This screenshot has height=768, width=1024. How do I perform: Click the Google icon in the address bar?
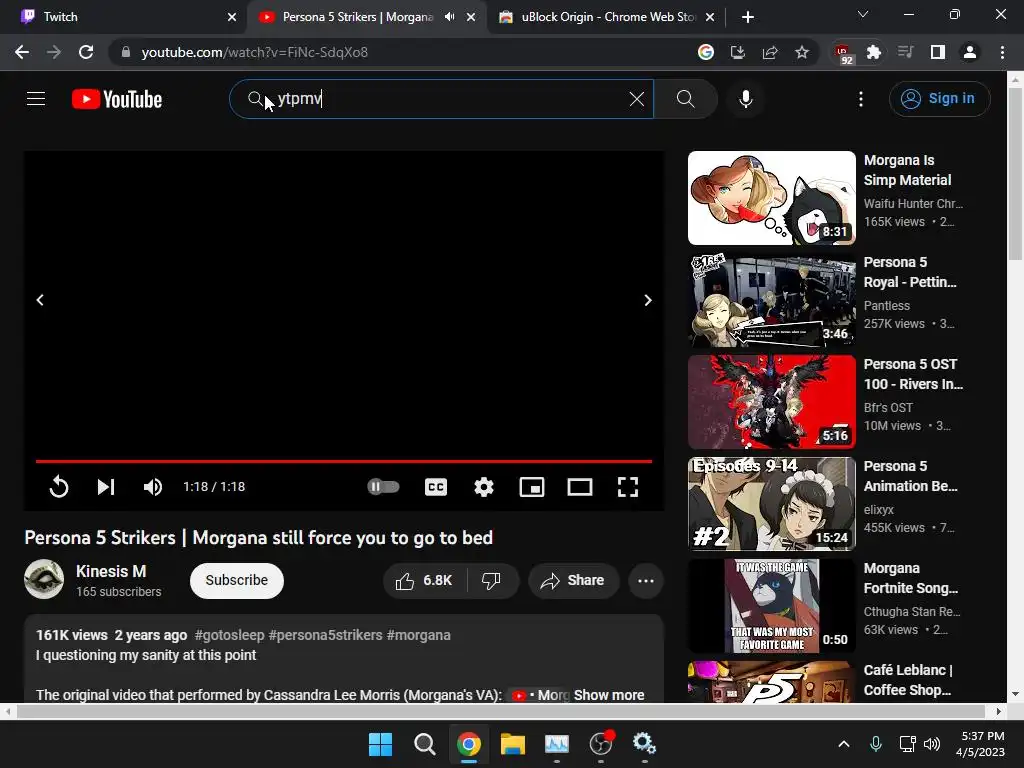705,52
